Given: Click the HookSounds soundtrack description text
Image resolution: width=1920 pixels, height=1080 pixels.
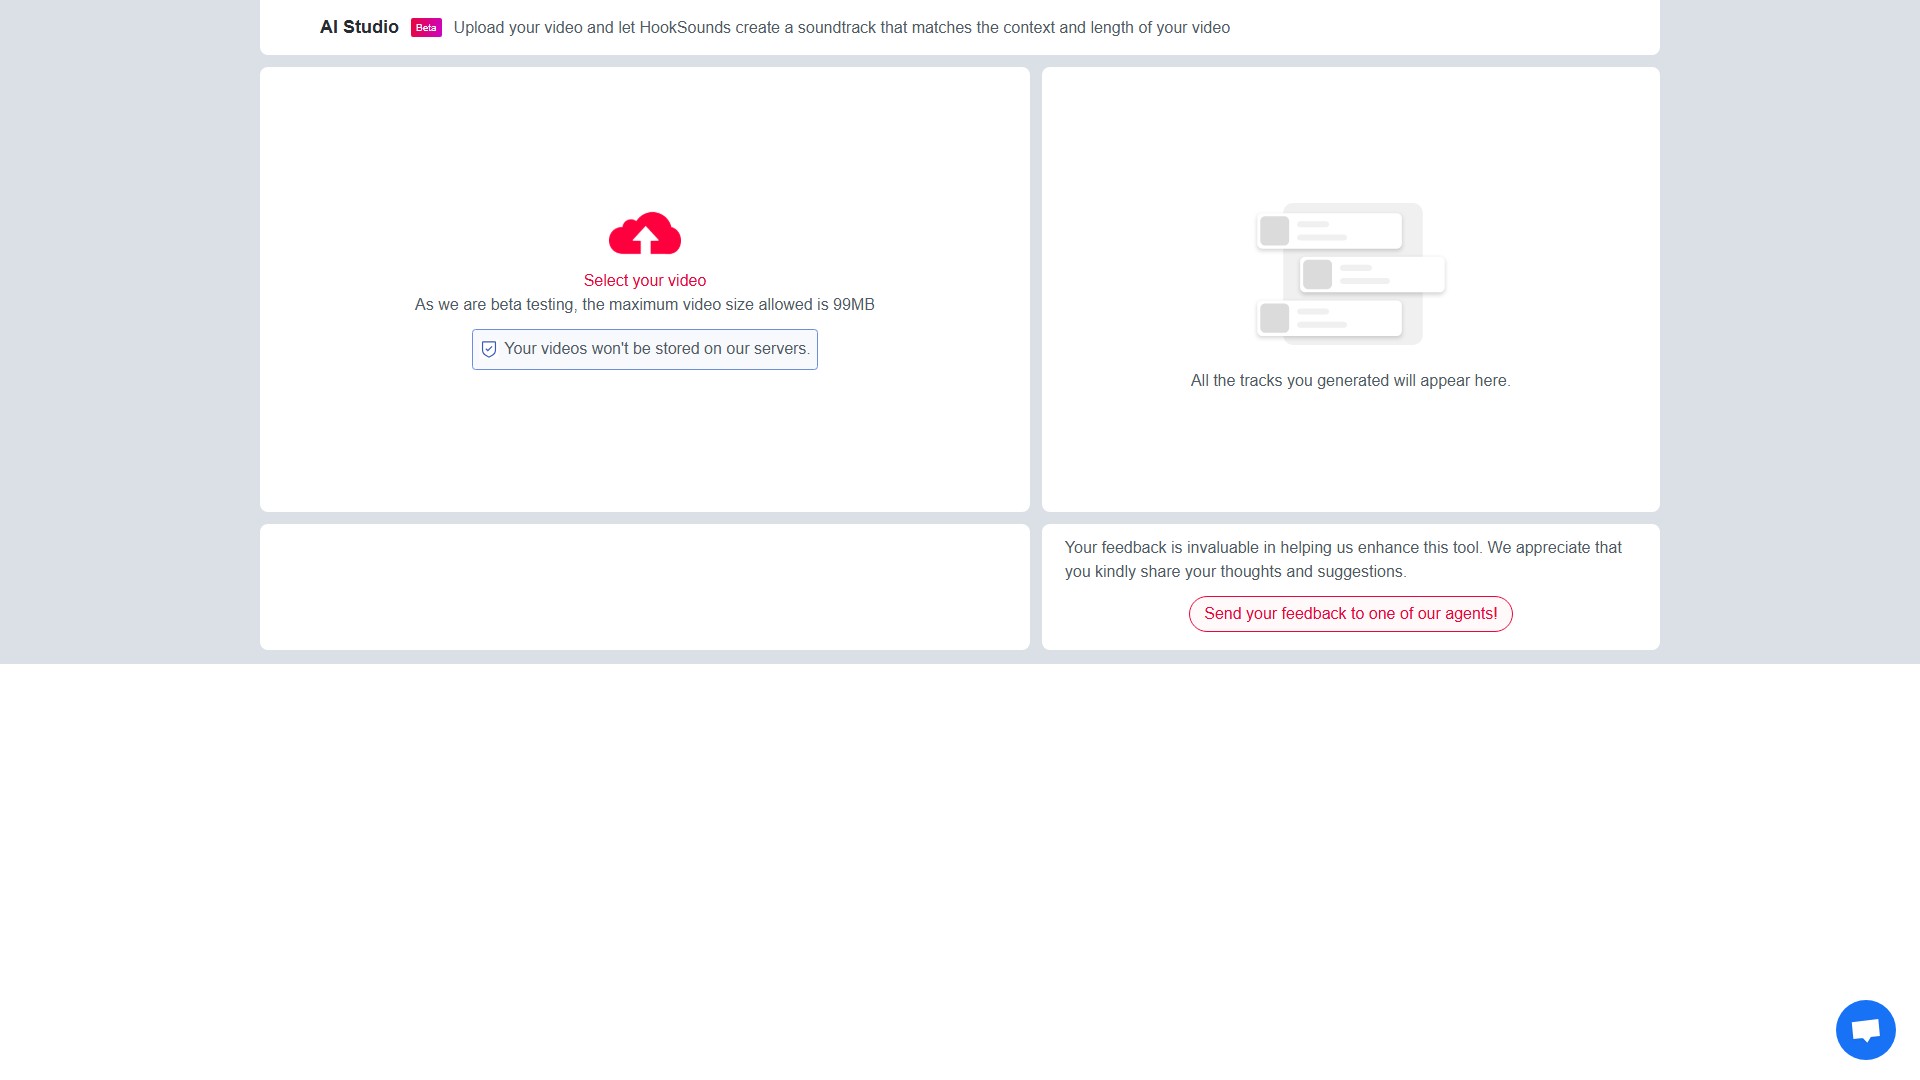Looking at the screenshot, I should (841, 28).
